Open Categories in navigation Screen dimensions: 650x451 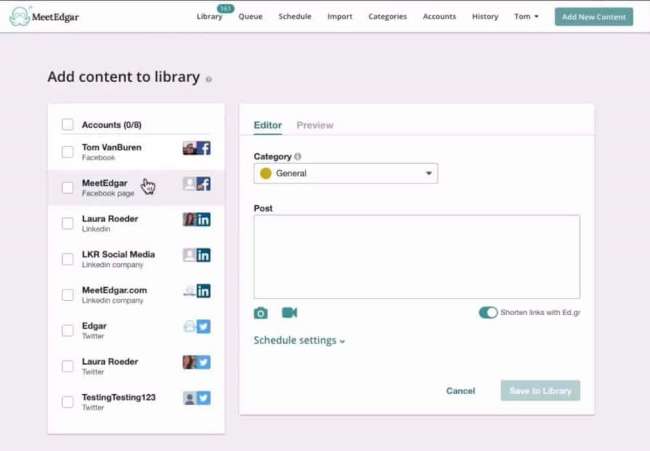388,17
